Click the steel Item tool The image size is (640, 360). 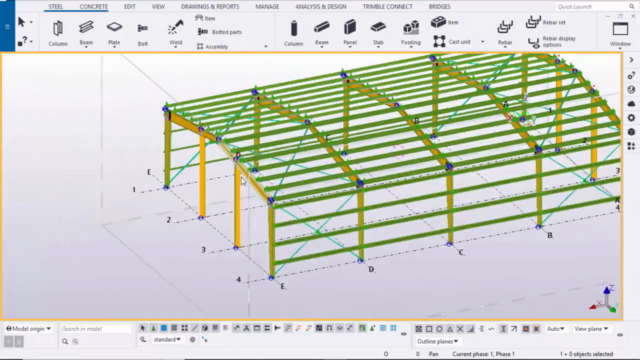pyautogui.click(x=205, y=18)
